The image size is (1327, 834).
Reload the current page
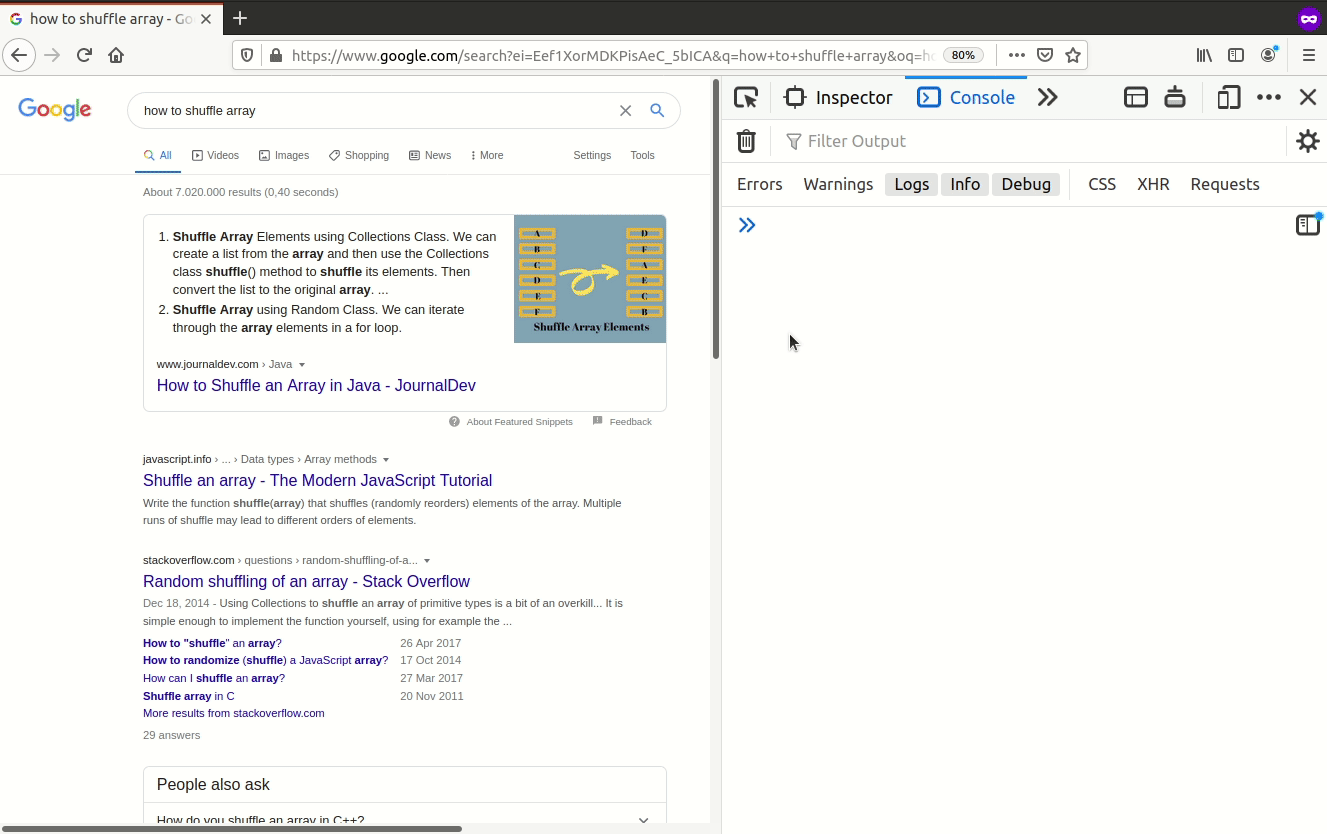(85, 56)
